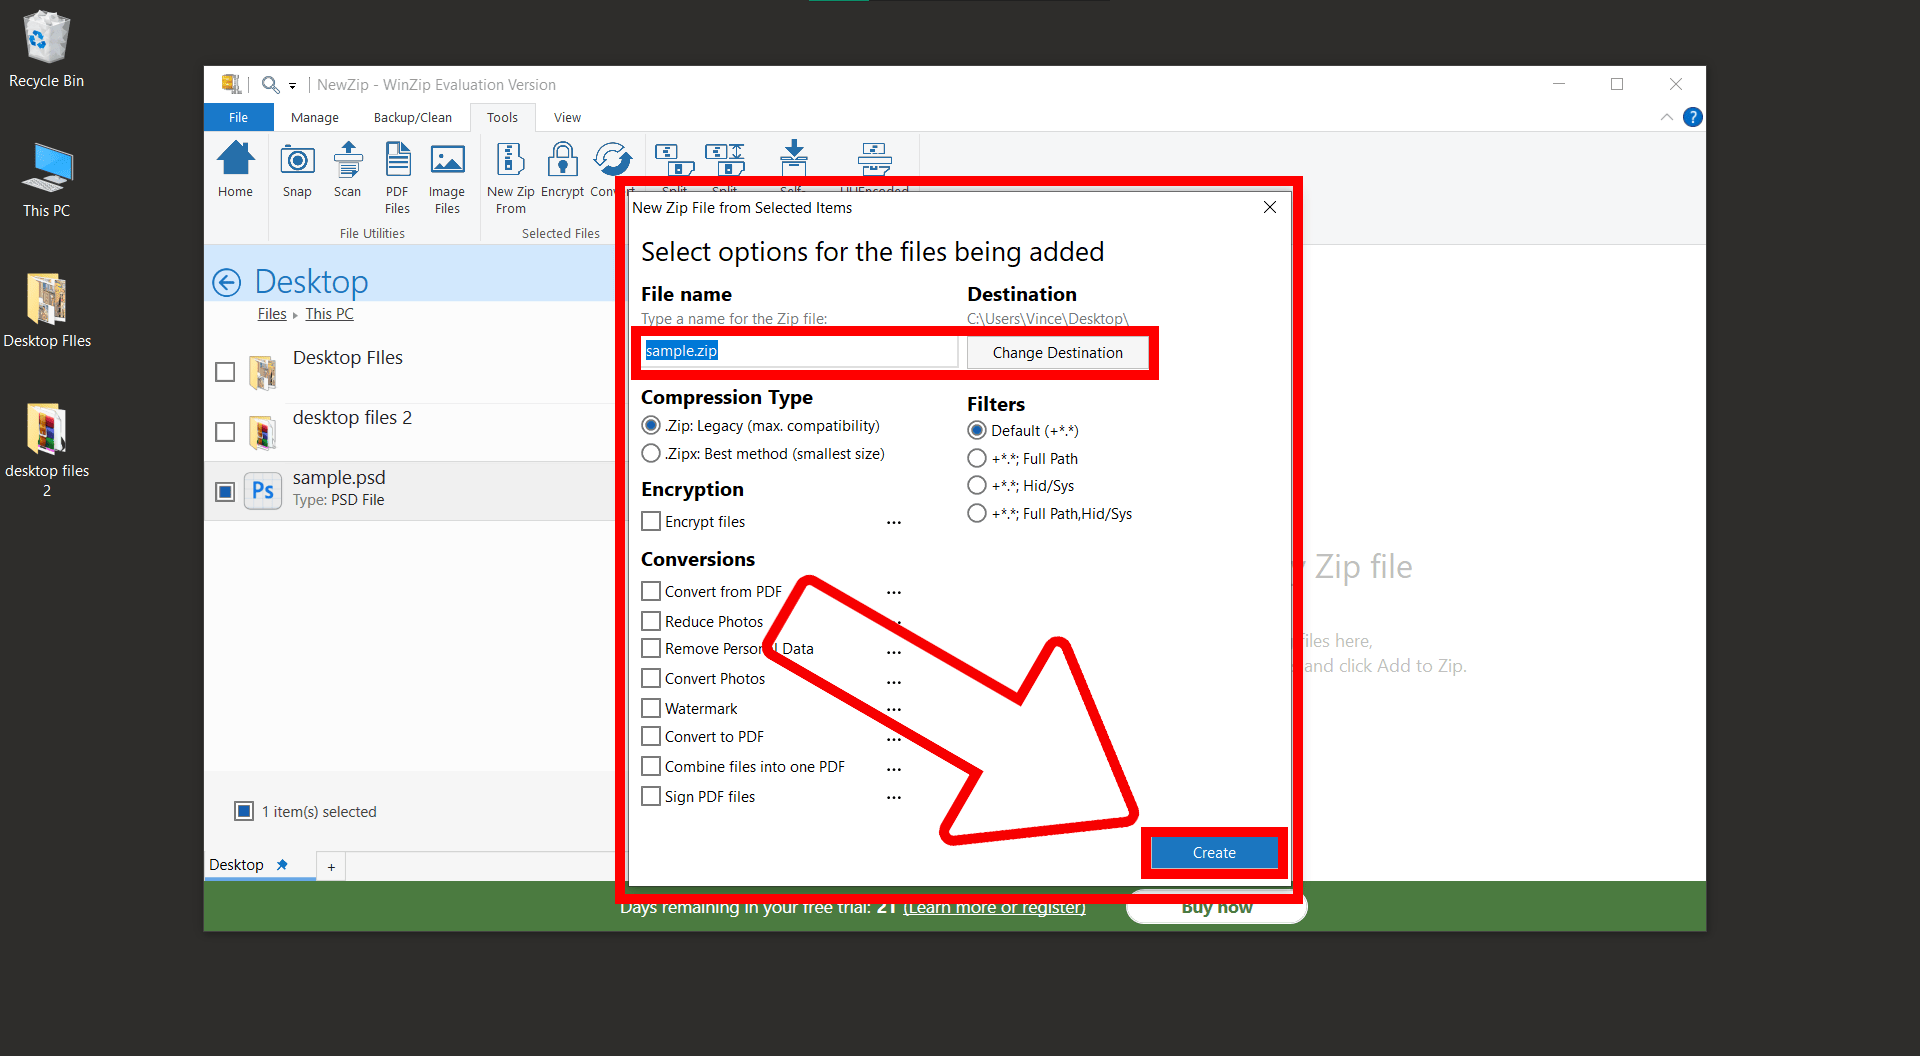Image resolution: width=1920 pixels, height=1056 pixels.
Task: Open the search dropdown in the title bar
Action: (x=291, y=84)
